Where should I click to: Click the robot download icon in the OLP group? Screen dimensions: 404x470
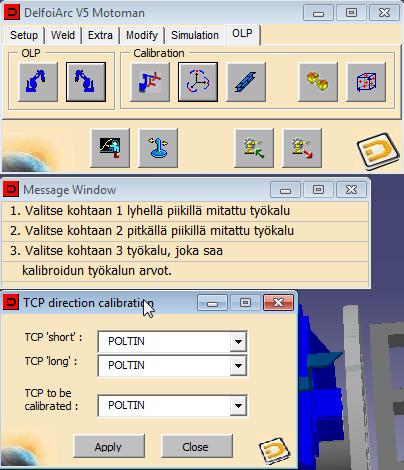(86, 82)
